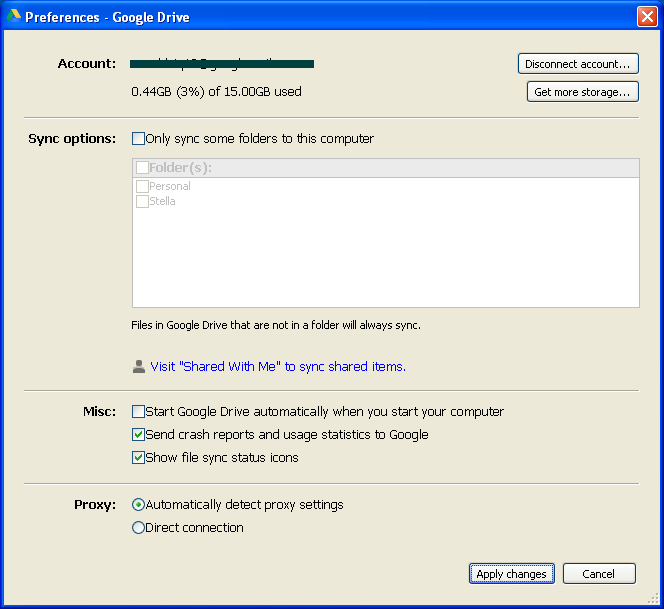Click the Get more storage button

tap(583, 92)
